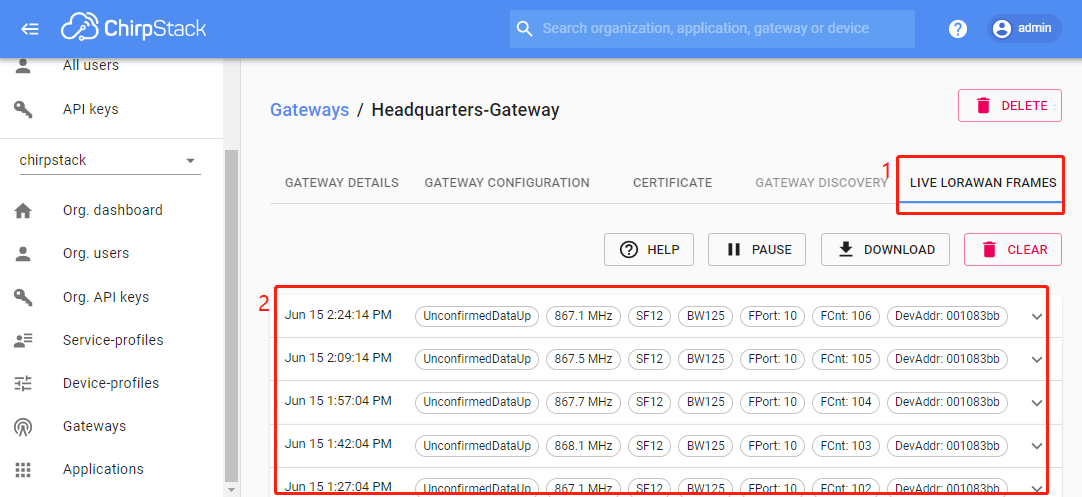The height and width of the screenshot is (497, 1082).
Task: Click the Device-profiles sliders icon
Action: [23, 383]
